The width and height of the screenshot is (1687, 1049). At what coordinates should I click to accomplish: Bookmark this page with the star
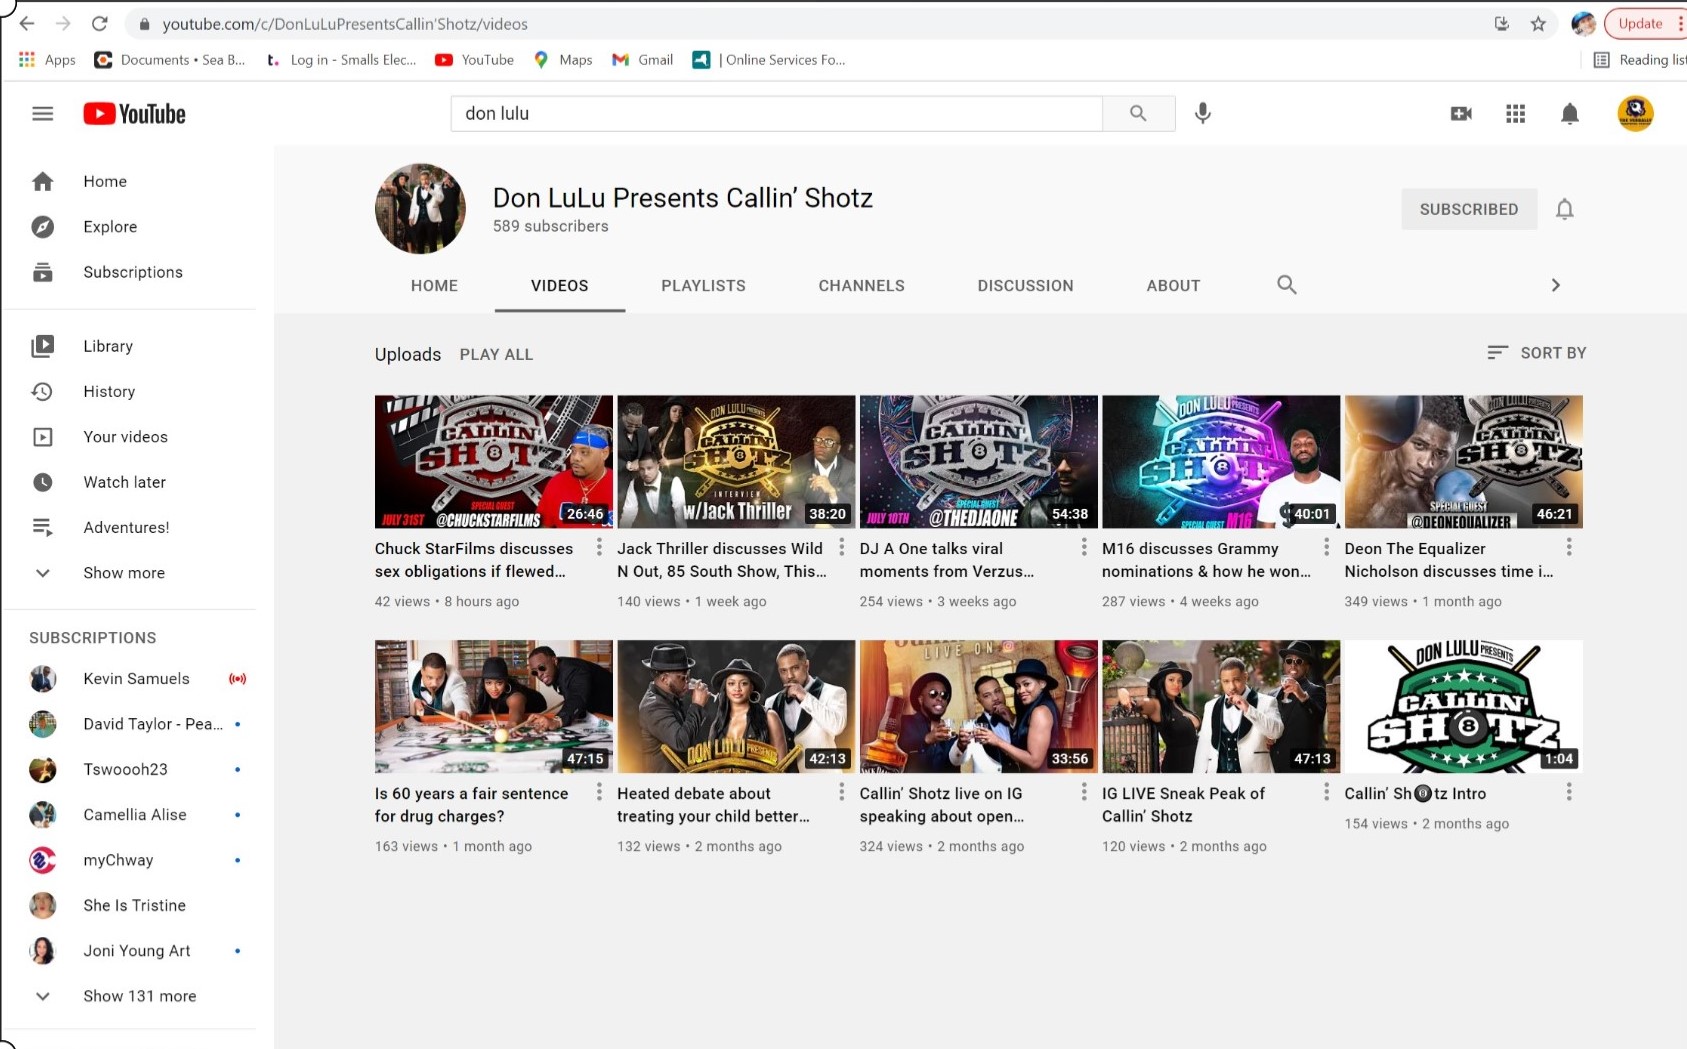pos(1538,24)
